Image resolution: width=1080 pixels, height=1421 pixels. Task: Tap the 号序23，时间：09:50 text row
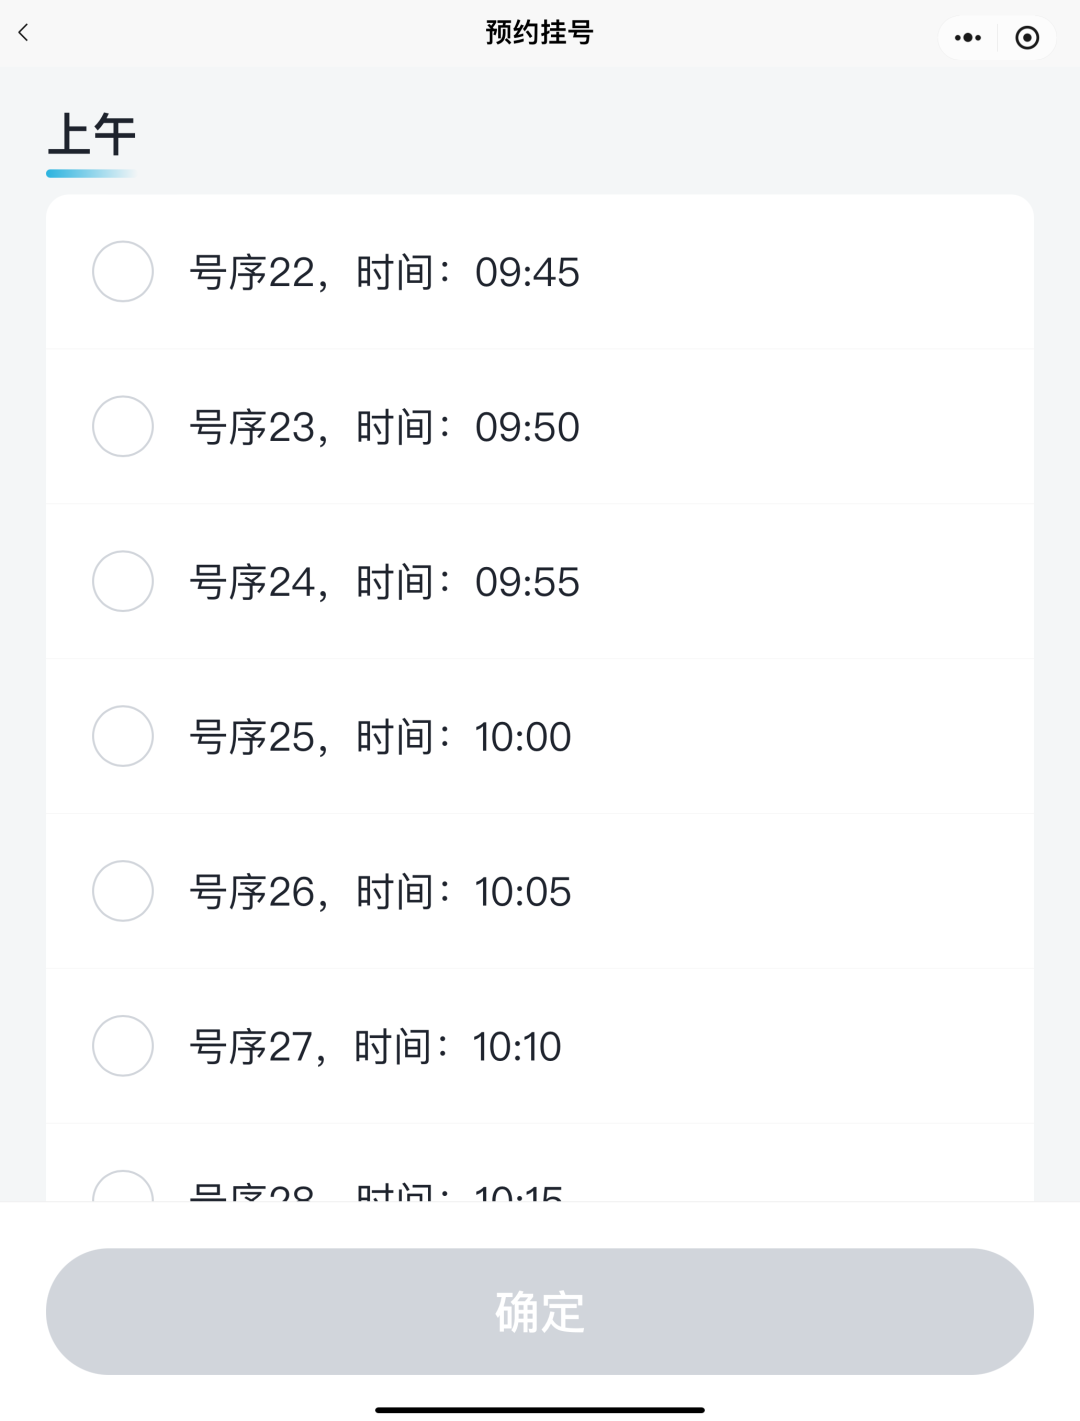click(384, 427)
